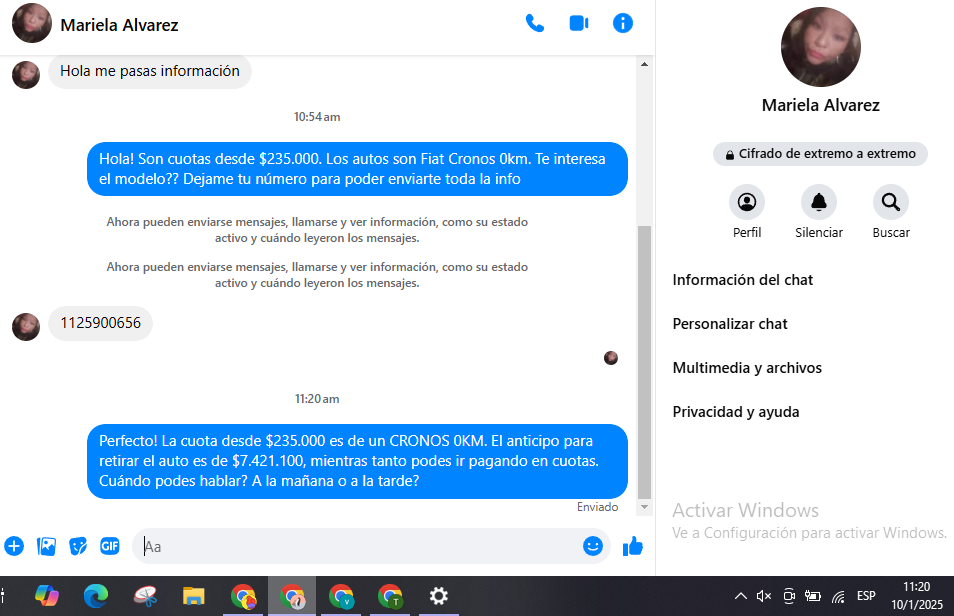
Task: Click the chat scrollbar up arrow
Action: point(644,64)
